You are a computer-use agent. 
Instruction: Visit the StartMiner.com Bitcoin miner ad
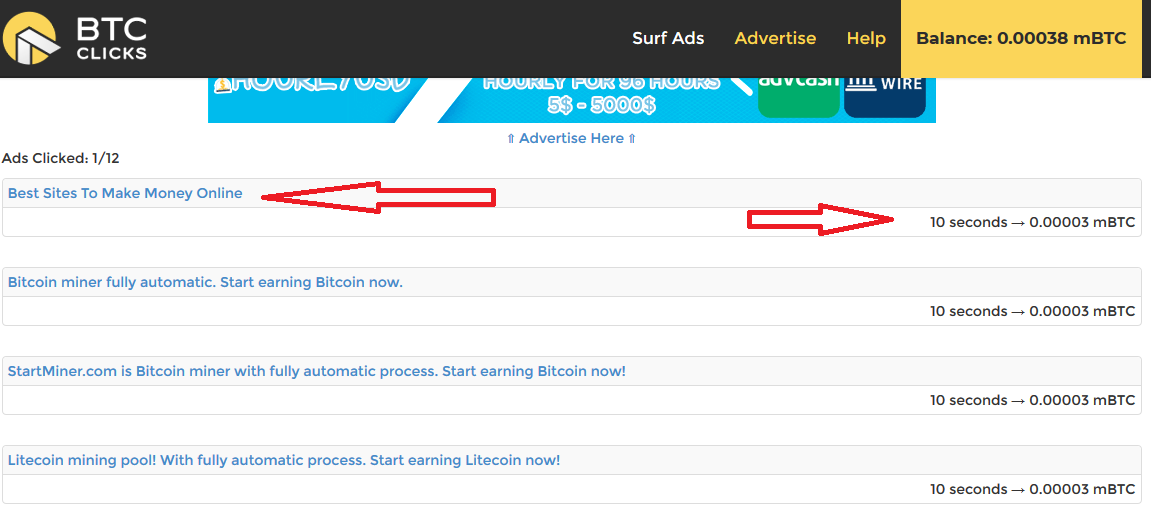[x=316, y=371]
